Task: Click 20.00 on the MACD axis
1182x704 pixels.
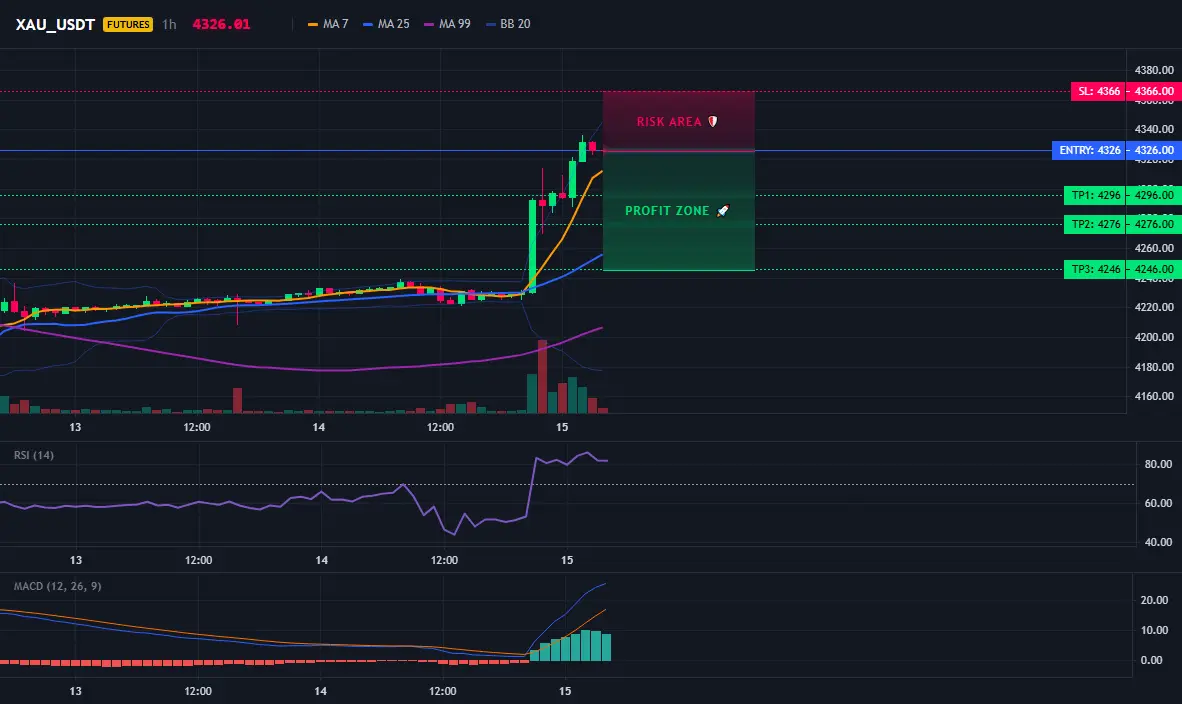Action: [1154, 600]
